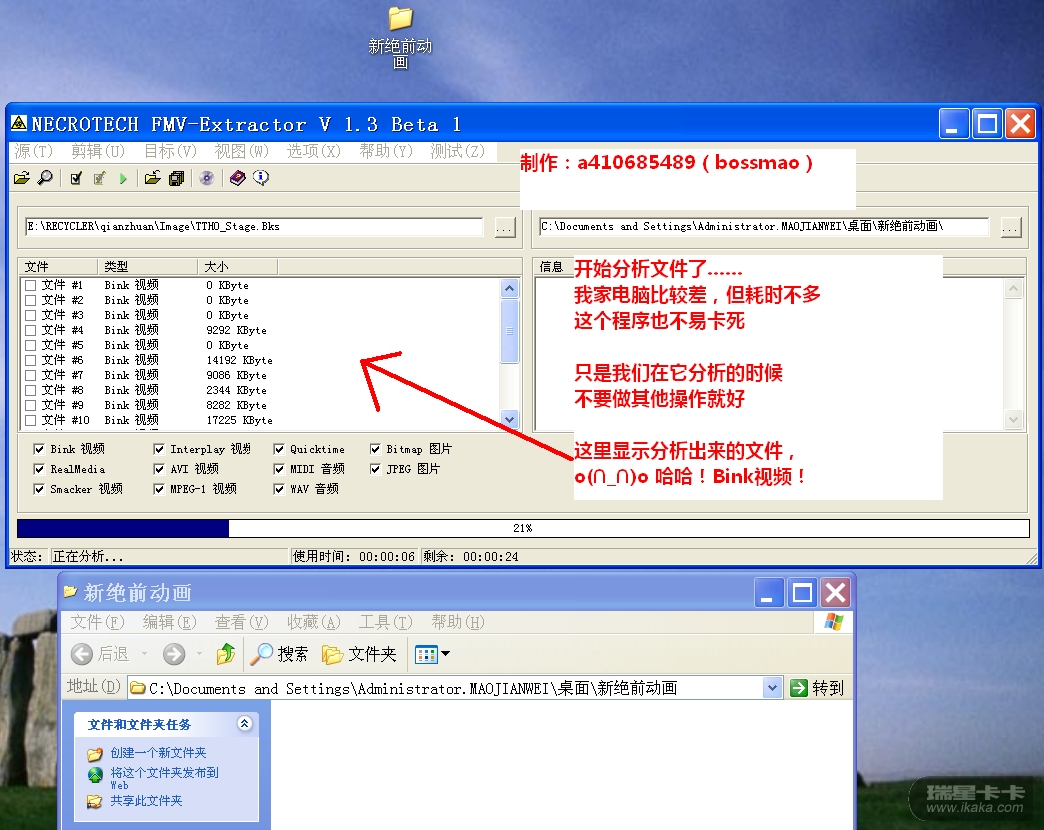Viewport: 1044px width, 830px height.
Task: Click the CD disc toolbar icon
Action: point(207,178)
